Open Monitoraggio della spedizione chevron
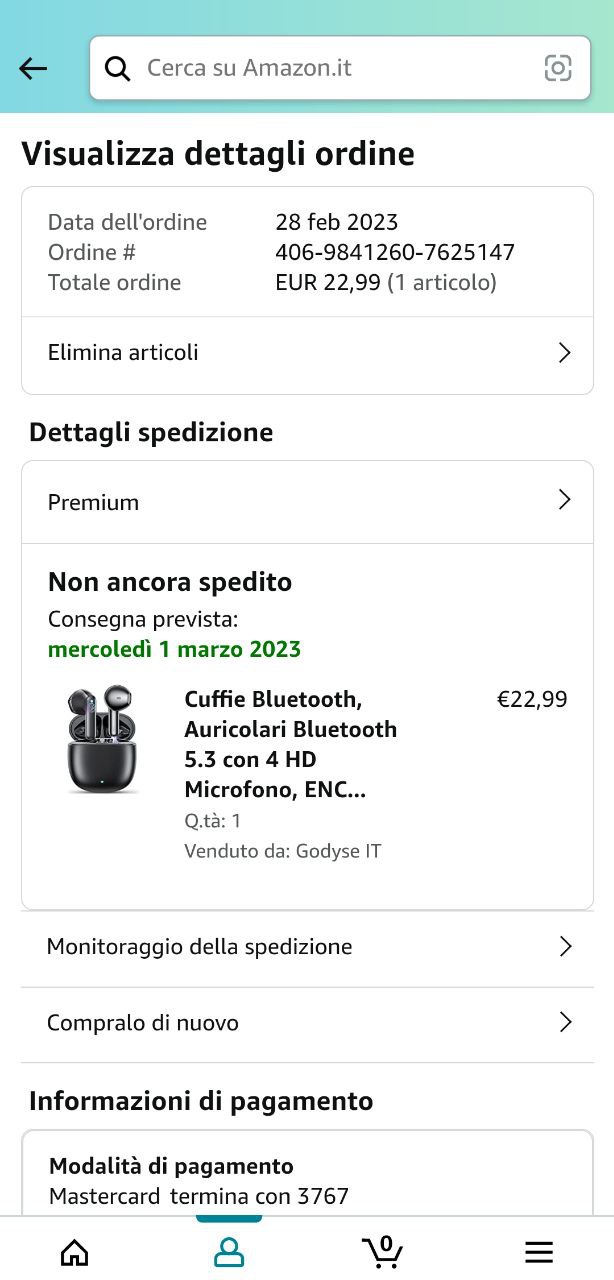The image size is (614, 1280). (x=565, y=947)
